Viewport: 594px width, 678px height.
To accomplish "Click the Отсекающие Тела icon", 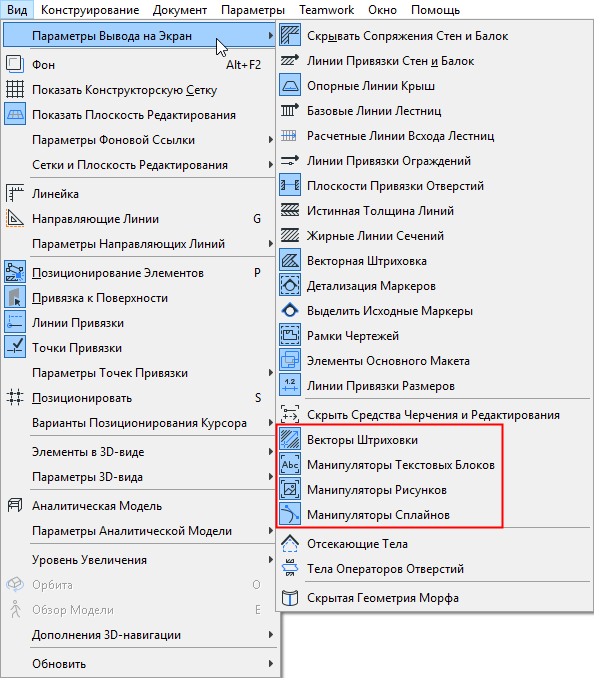I will click(x=290, y=544).
